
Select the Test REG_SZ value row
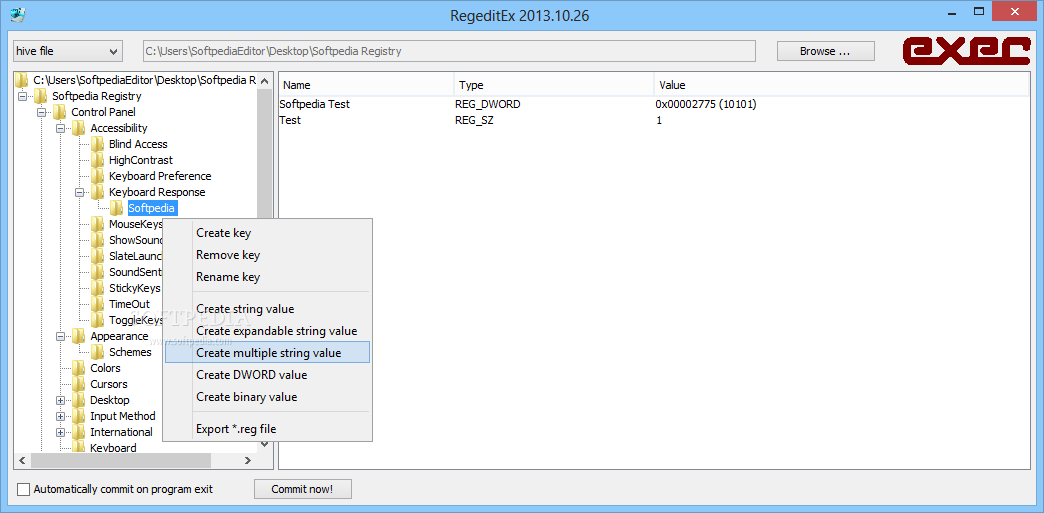tap(654, 121)
